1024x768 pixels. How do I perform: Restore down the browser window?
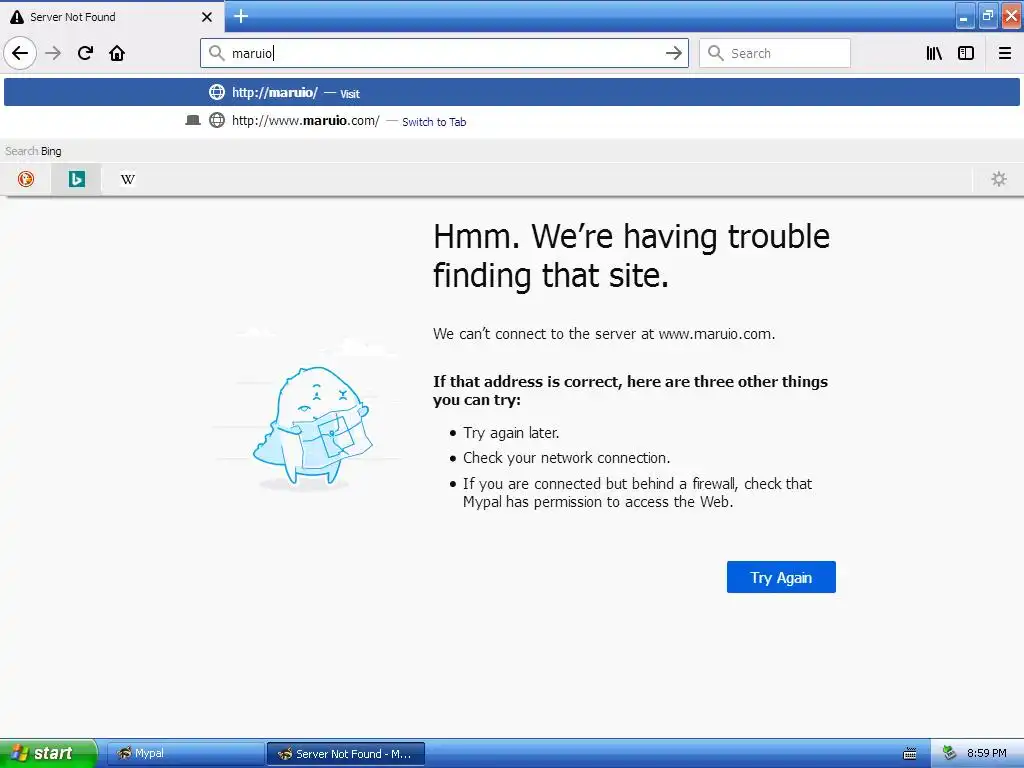[x=988, y=17]
